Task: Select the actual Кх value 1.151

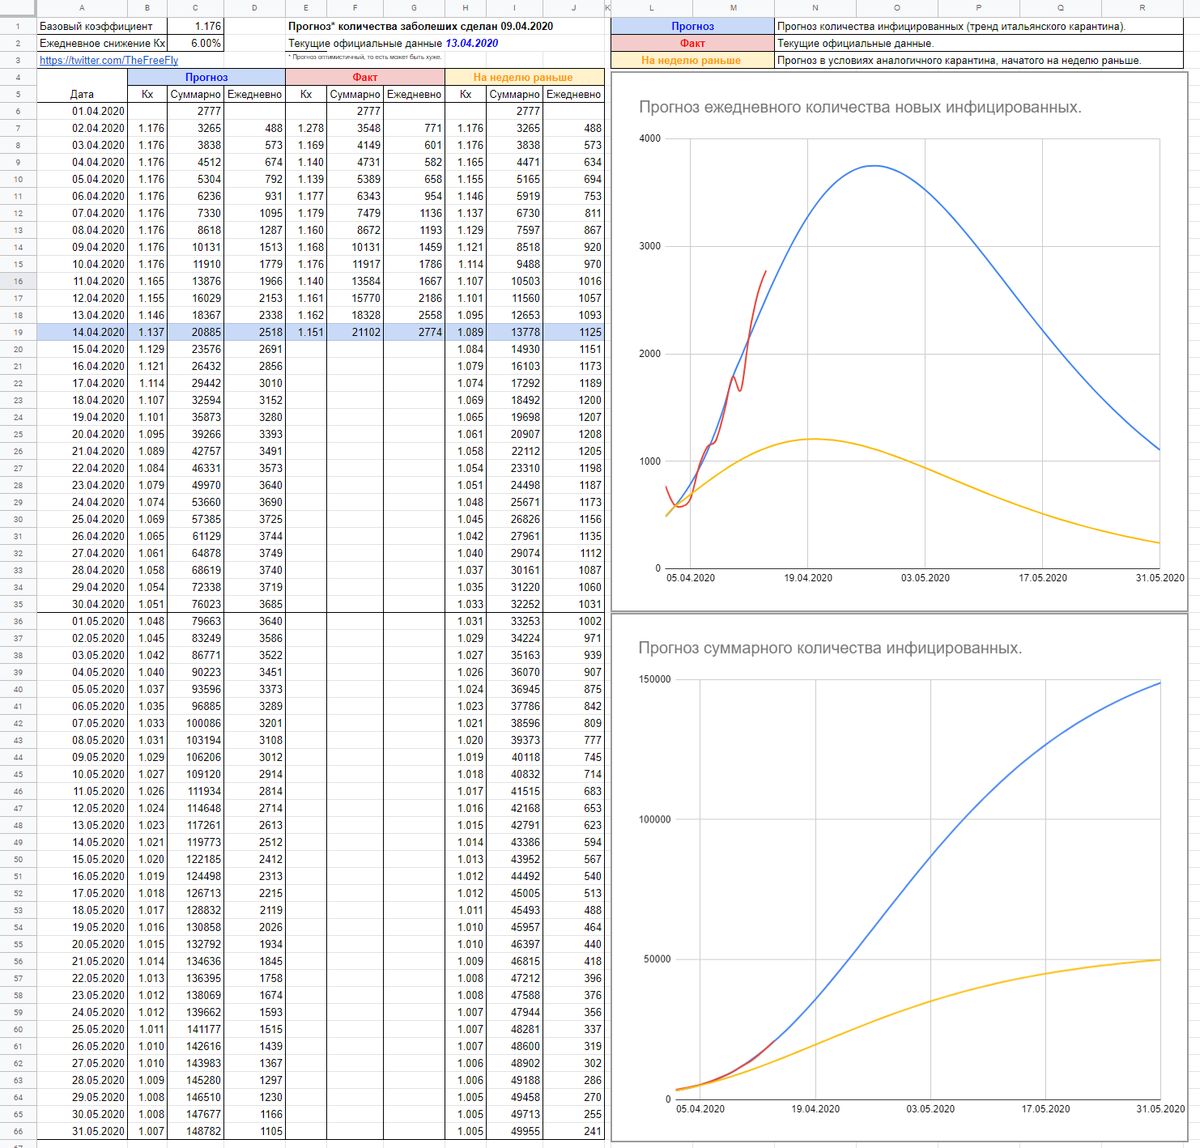Action: 306,332
